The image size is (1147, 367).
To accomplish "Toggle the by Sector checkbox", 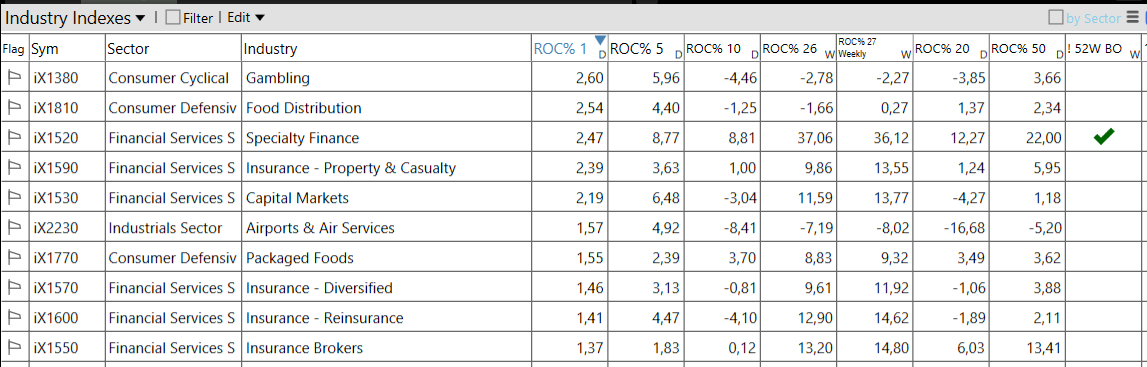I will click(1056, 18).
